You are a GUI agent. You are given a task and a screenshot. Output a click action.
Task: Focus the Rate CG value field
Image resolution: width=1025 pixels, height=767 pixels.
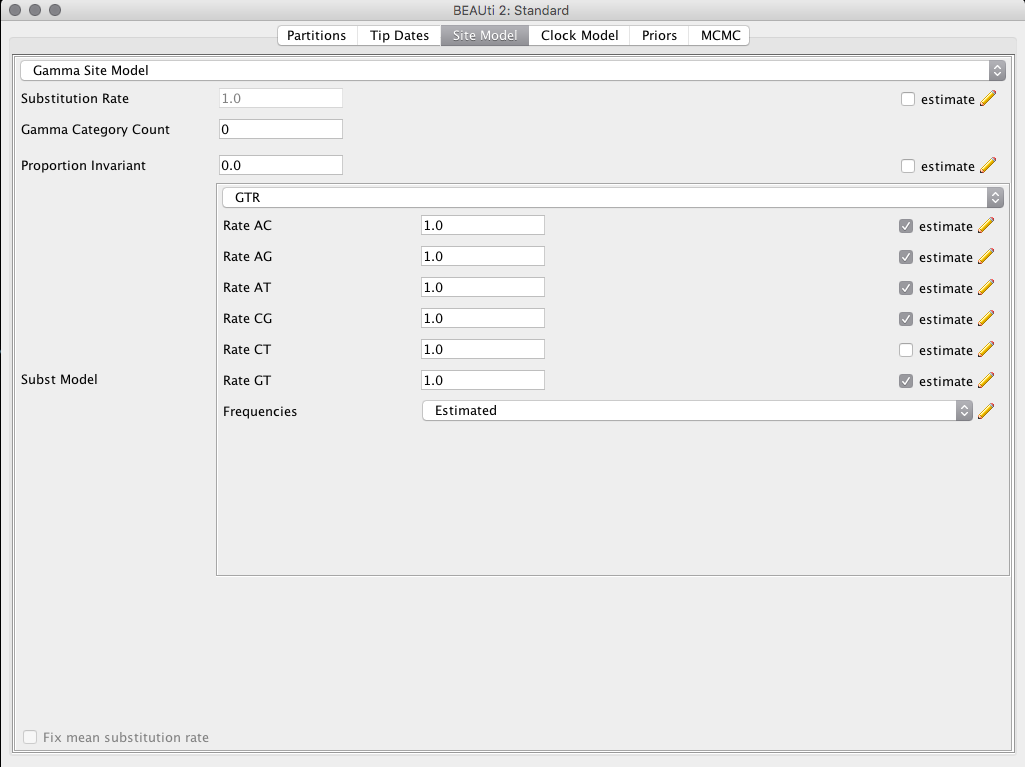[x=482, y=318]
